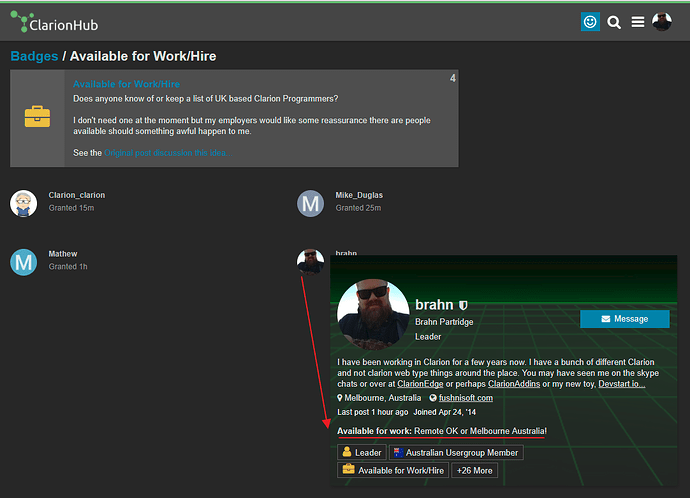
Task: Click Clarion_clarion user avatar
Action: (23, 203)
